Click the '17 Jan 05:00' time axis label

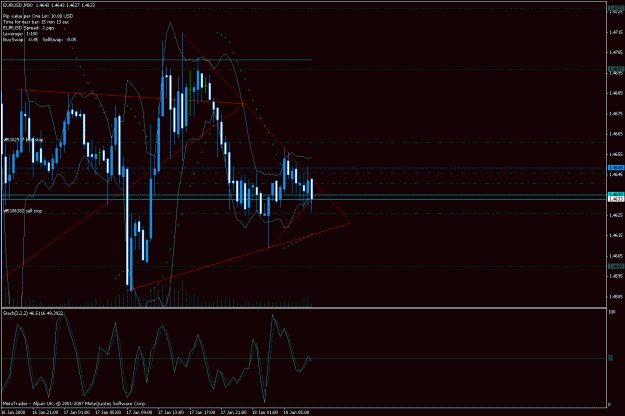[108, 413]
